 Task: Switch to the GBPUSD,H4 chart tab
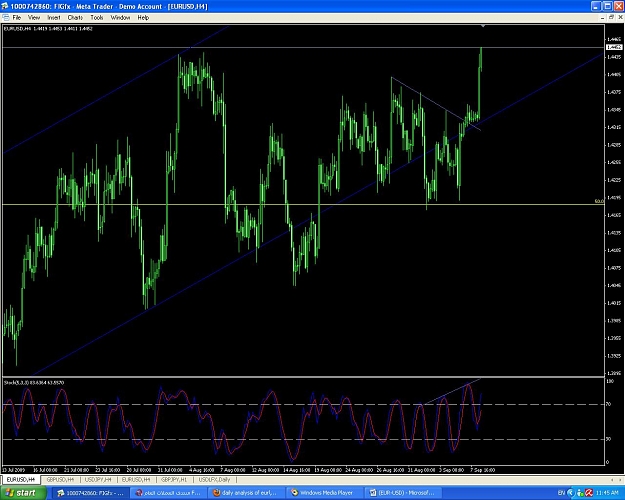click(x=60, y=480)
